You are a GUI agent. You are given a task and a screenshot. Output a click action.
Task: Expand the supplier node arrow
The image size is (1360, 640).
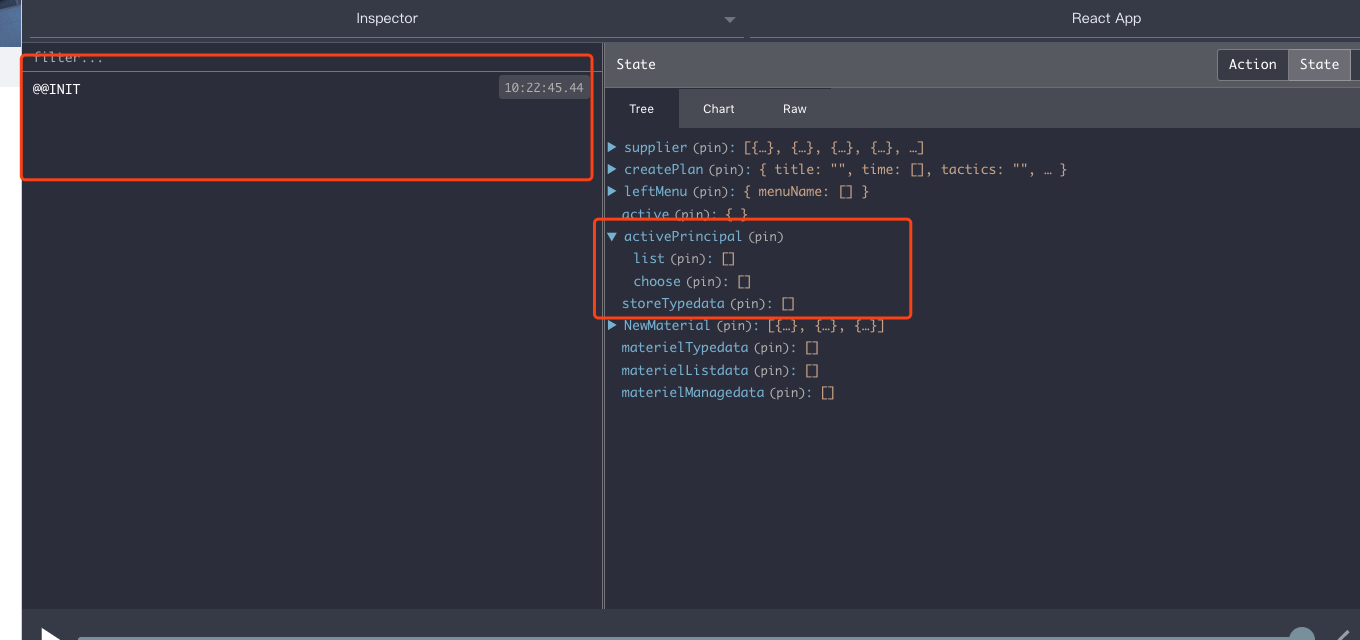pos(612,147)
